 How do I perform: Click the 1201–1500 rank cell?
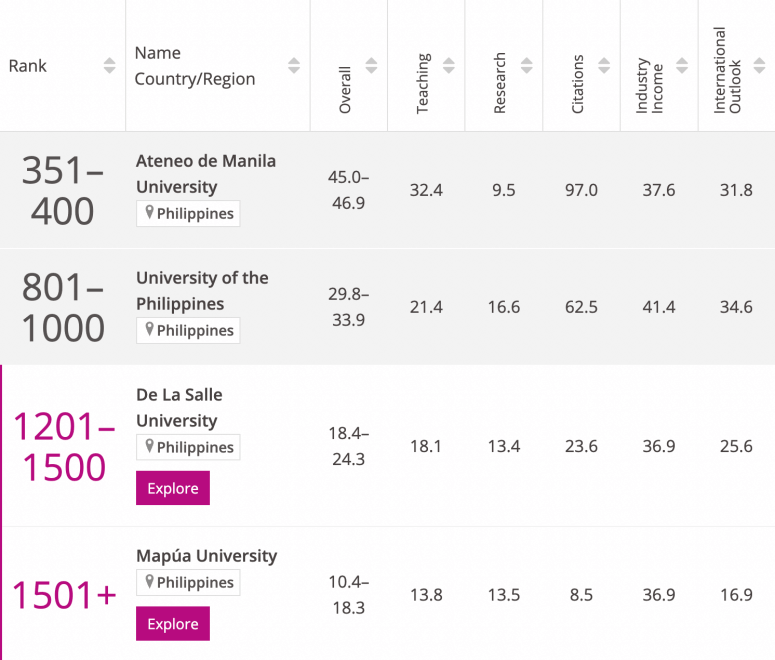[x=64, y=446]
